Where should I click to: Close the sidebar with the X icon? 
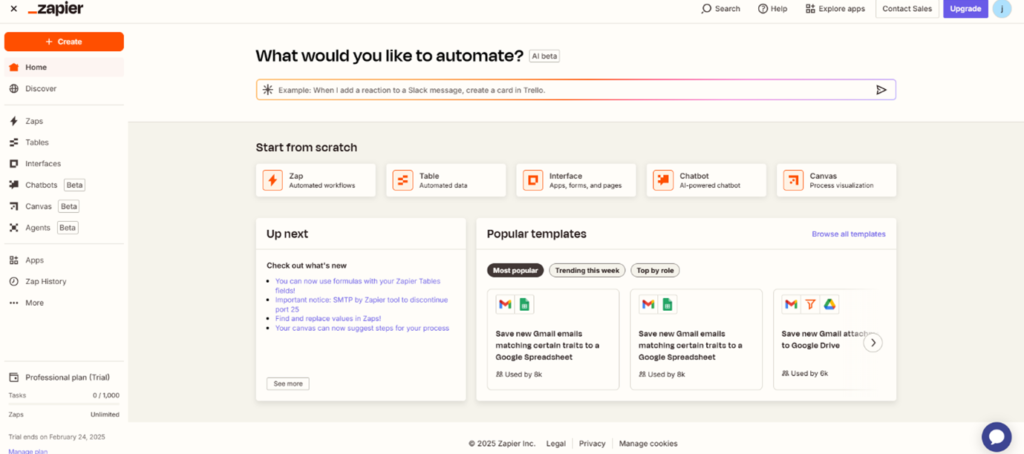[14, 9]
